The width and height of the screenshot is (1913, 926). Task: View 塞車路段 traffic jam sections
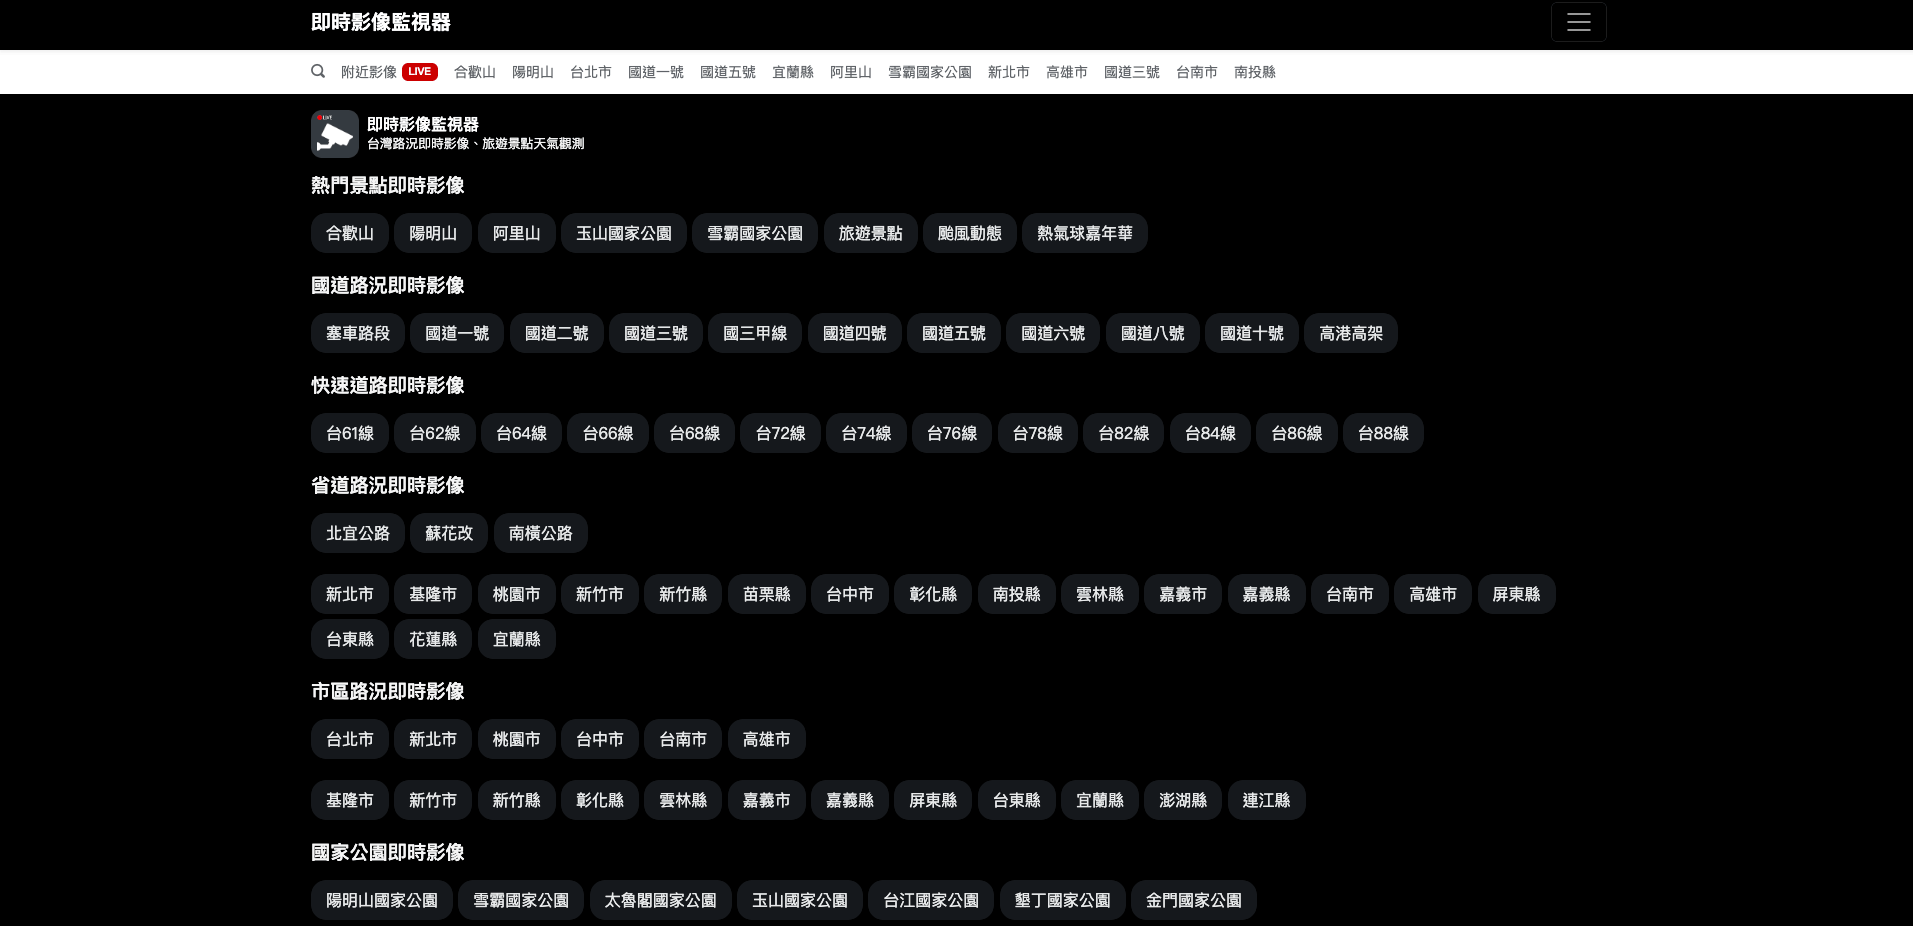(357, 333)
